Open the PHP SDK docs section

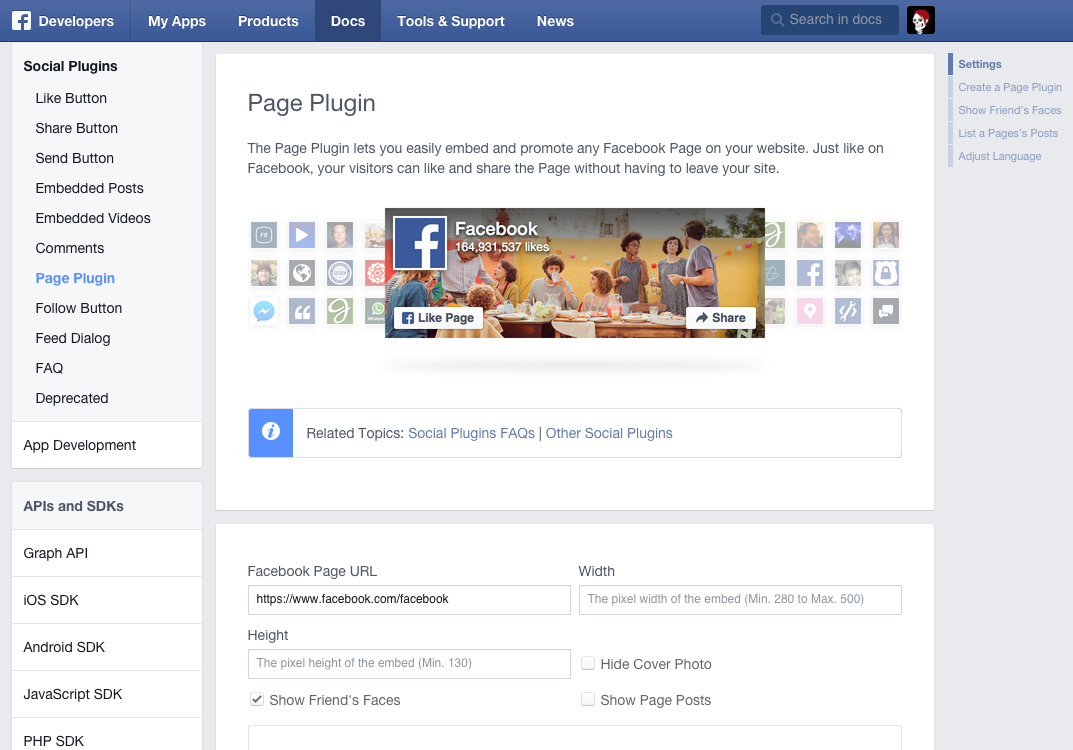107,735
